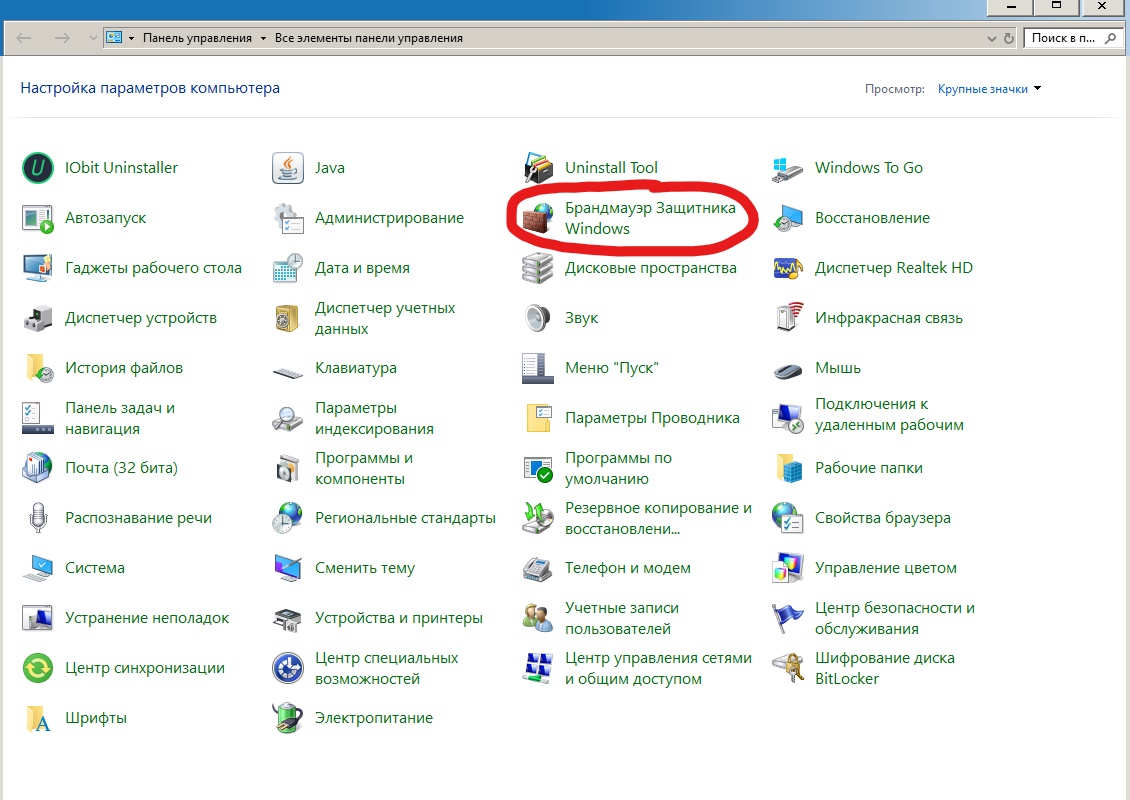Open the Диспетчер учетных данных safe icon

click(288, 318)
